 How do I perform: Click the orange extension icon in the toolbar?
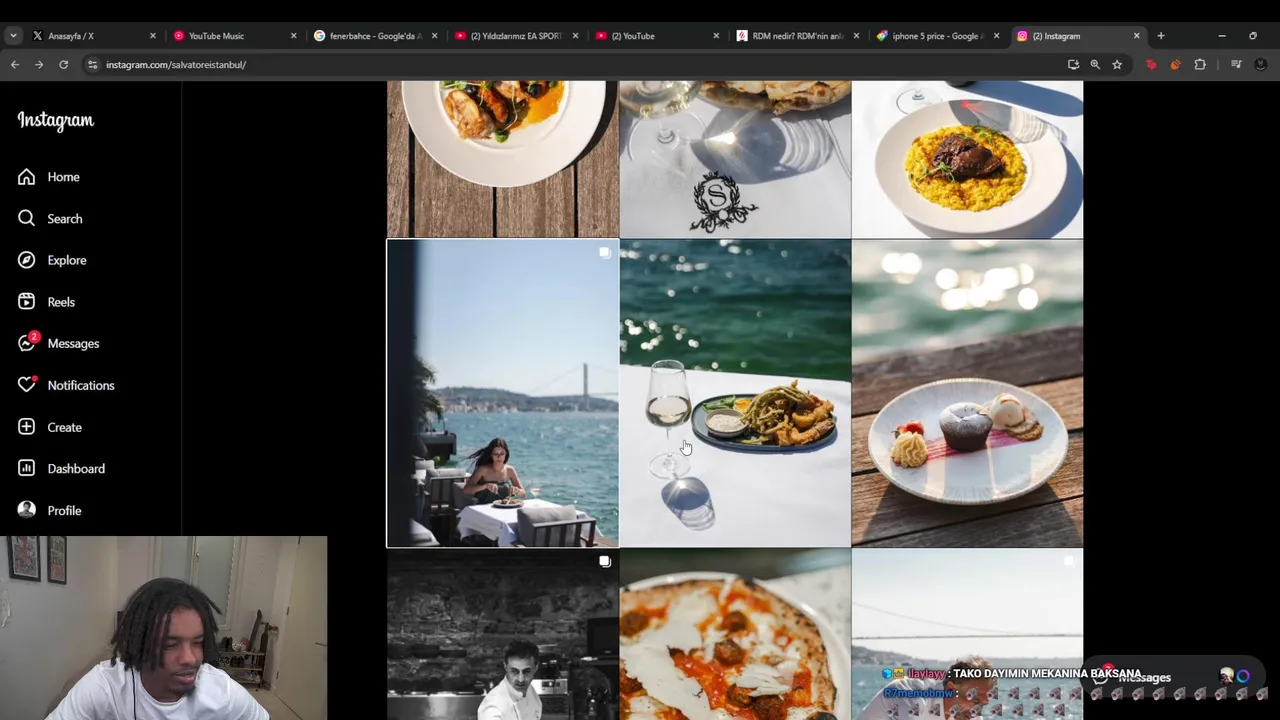[1175, 64]
